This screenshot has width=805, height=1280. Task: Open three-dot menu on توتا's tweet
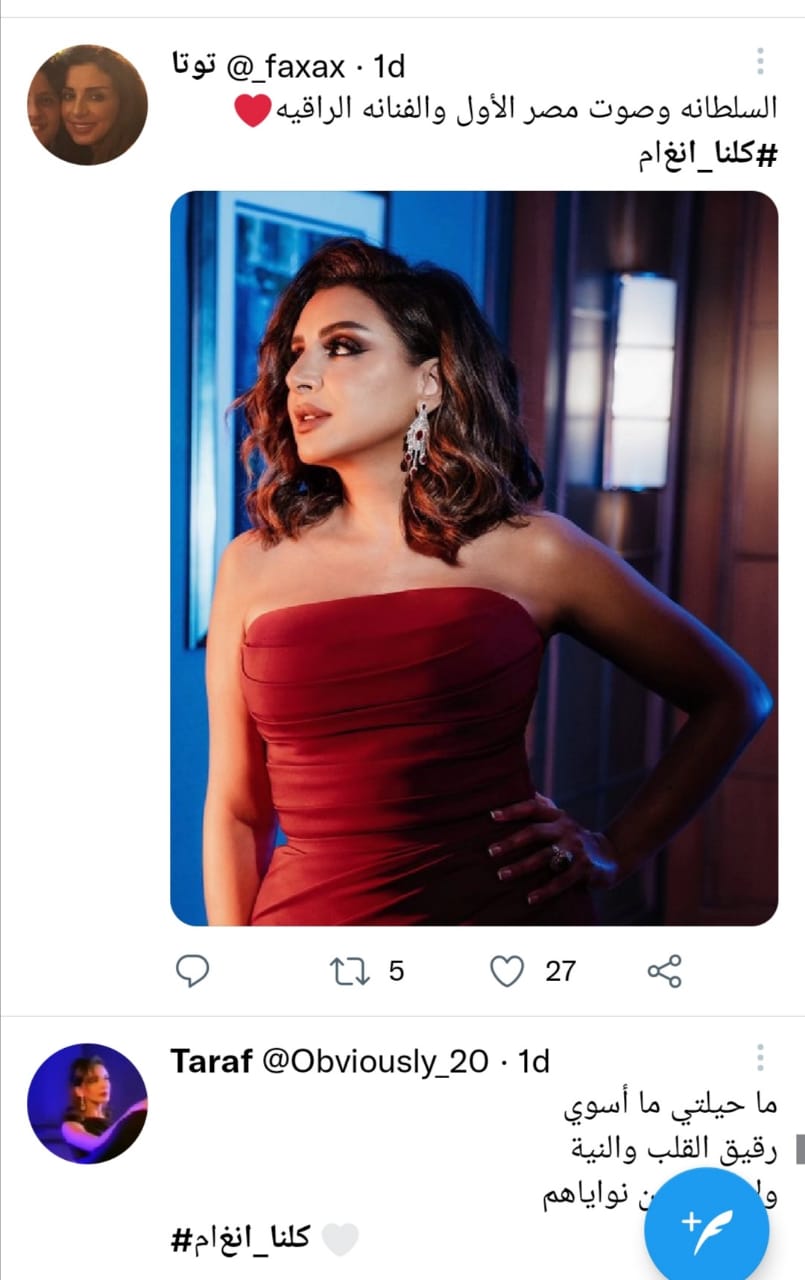point(760,61)
